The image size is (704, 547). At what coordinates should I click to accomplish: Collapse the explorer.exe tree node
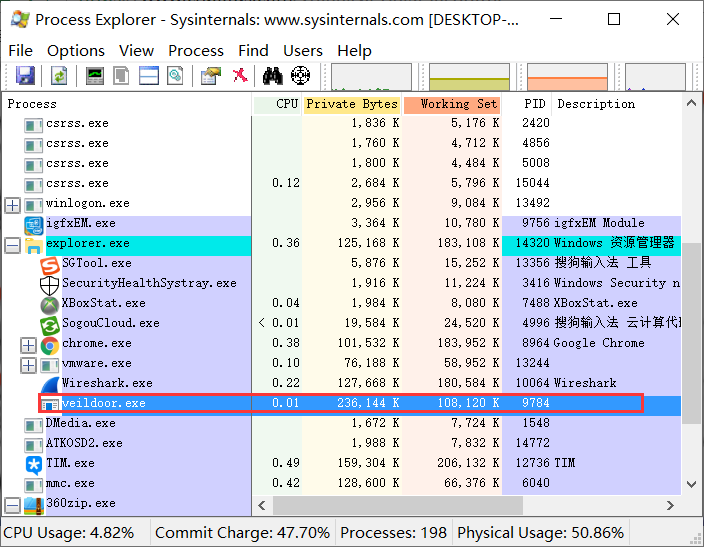click(x=13, y=245)
